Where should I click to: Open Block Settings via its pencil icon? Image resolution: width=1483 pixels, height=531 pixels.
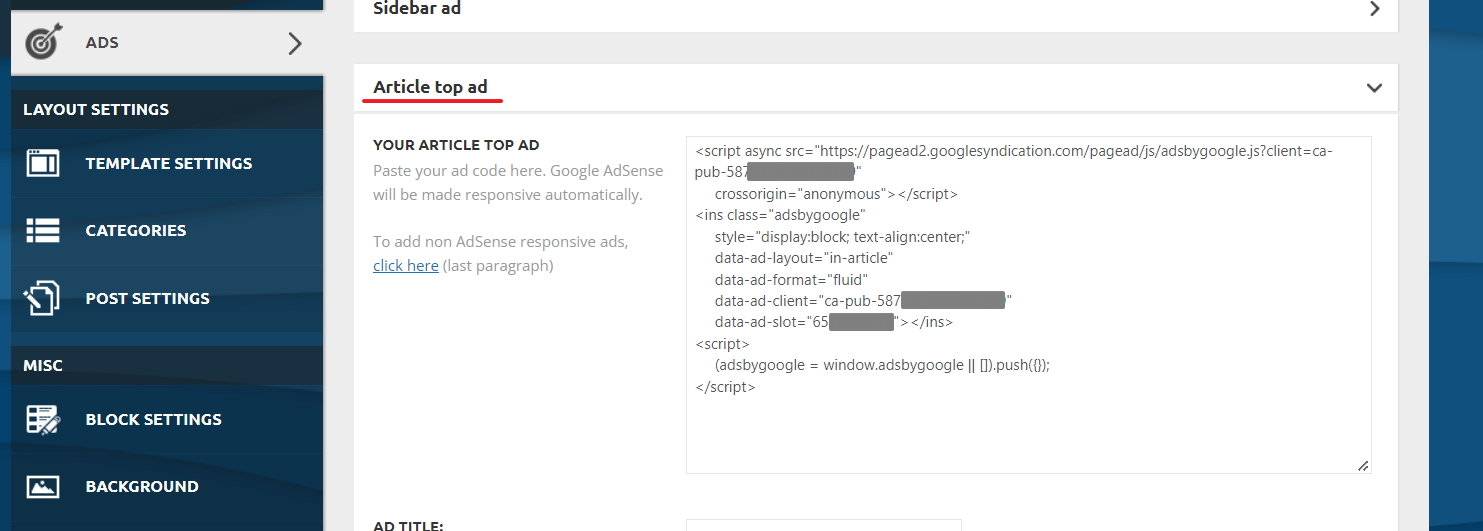click(x=43, y=419)
